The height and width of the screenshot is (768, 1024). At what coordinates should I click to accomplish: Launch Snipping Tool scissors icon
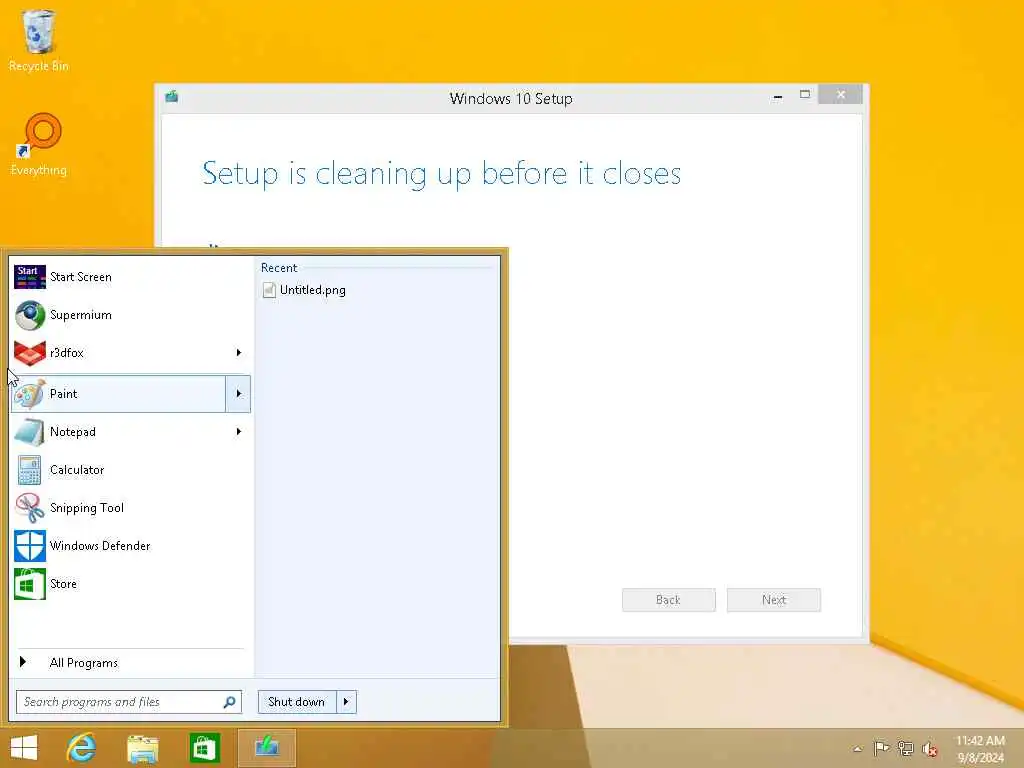pyautogui.click(x=30, y=507)
